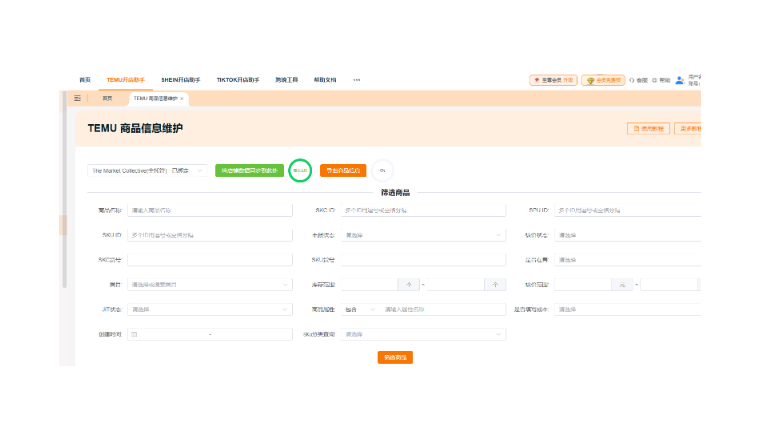Image resolution: width=760 pixels, height=440 pixels.
Task: Click the diamond free membership button
Action: (603, 80)
